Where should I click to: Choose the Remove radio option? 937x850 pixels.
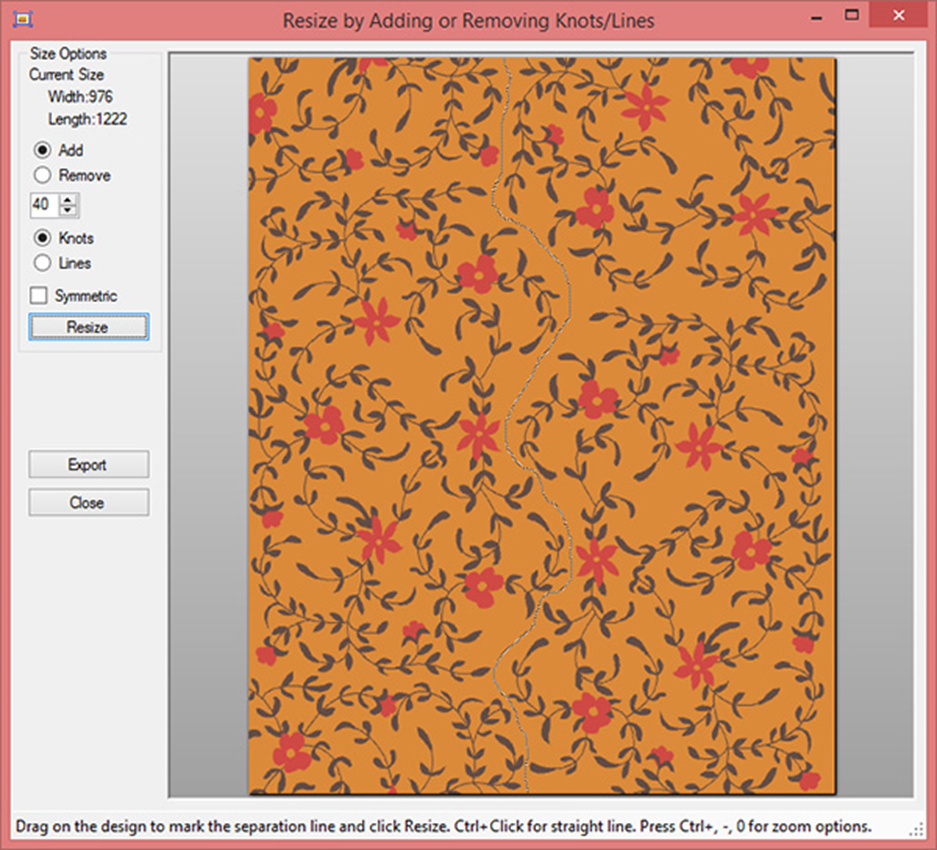click(x=43, y=176)
